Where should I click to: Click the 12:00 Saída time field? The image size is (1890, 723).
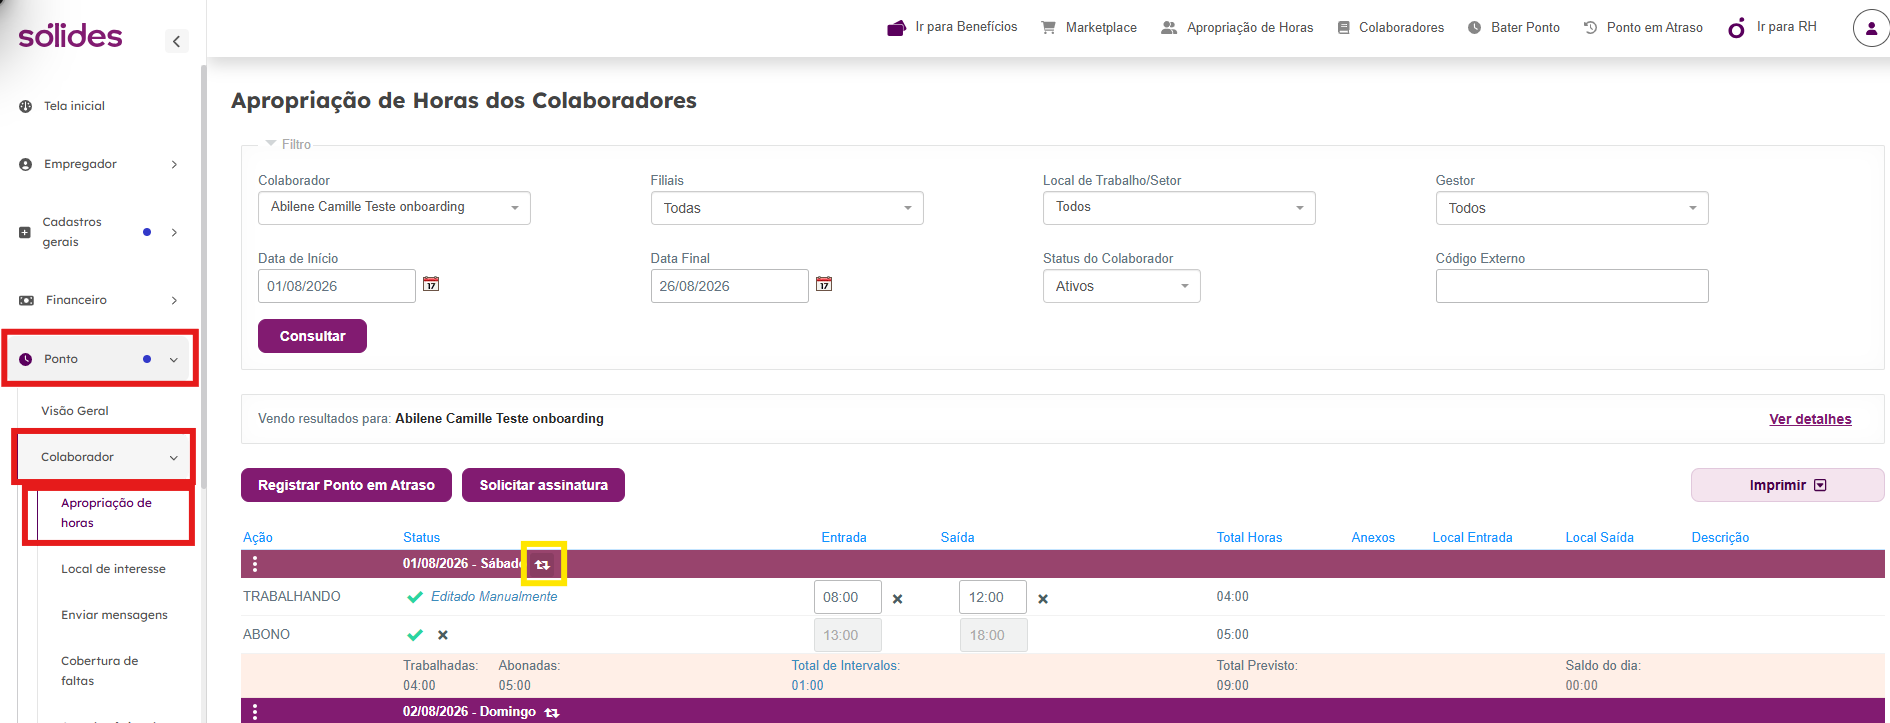(993, 597)
